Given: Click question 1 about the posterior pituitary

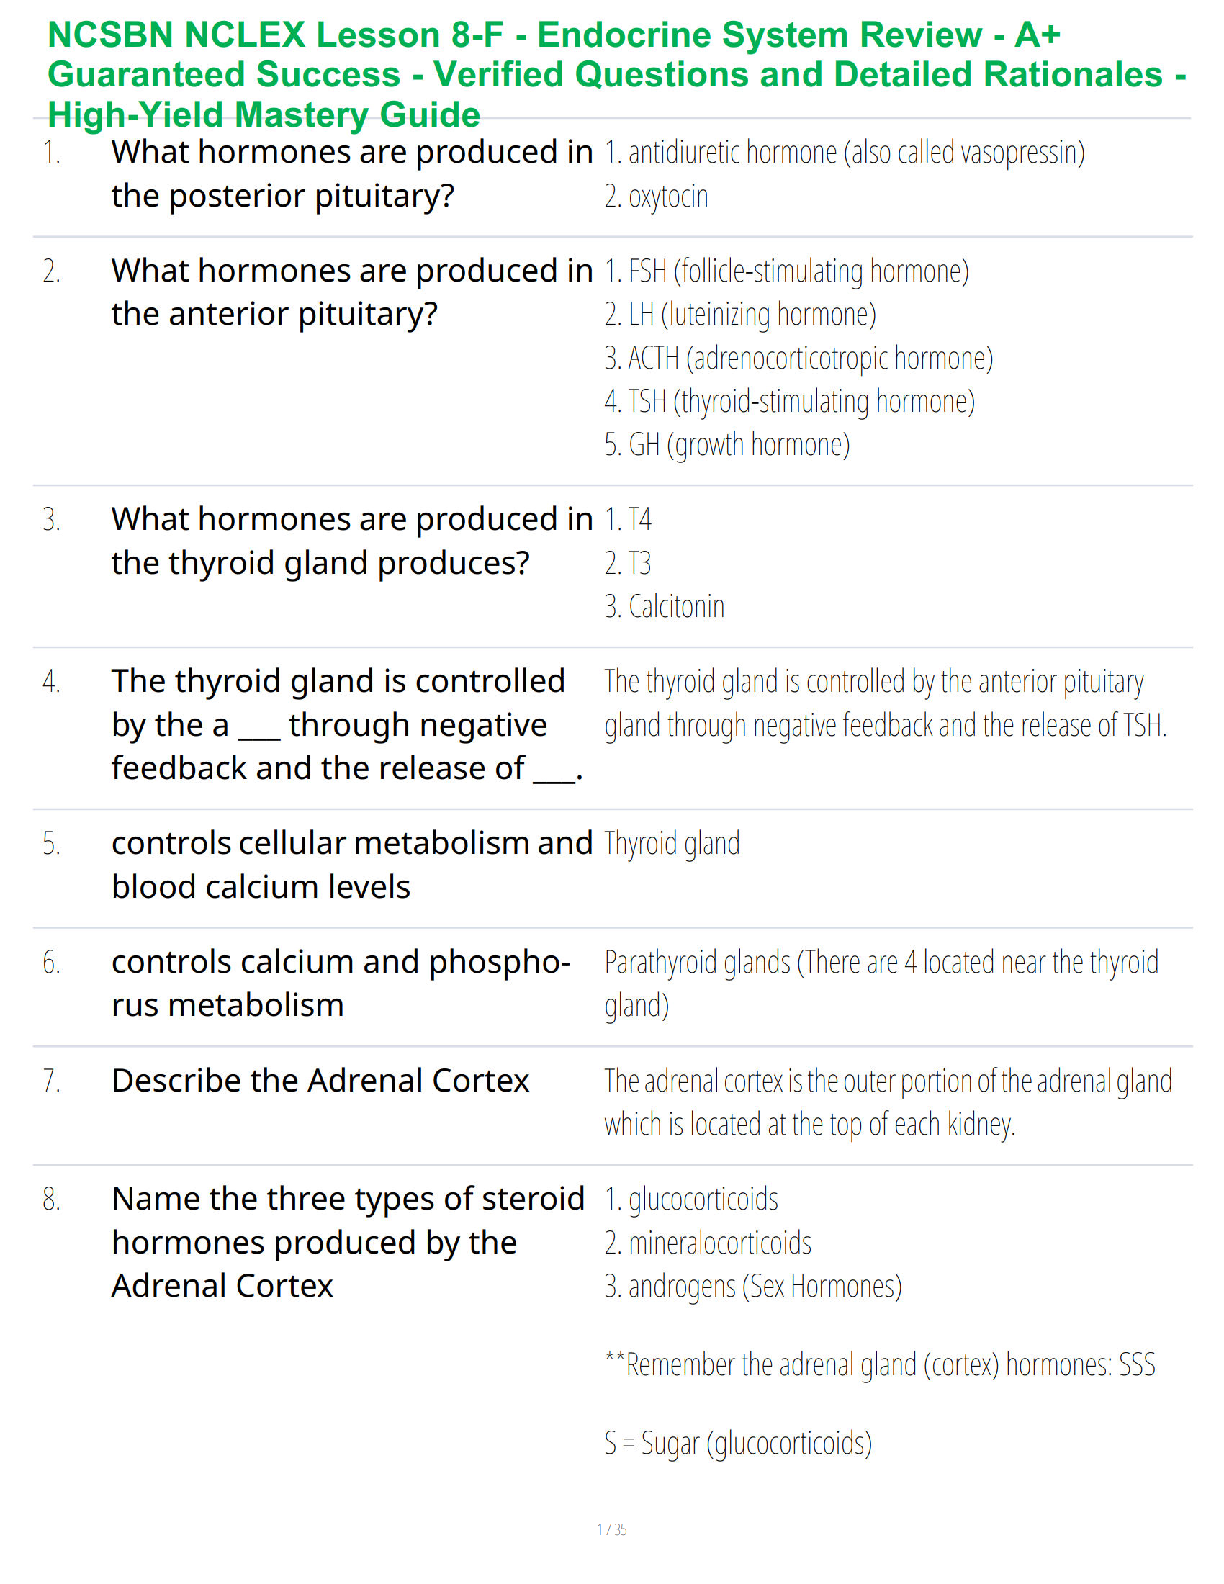Looking at the screenshot, I should (x=351, y=174).
